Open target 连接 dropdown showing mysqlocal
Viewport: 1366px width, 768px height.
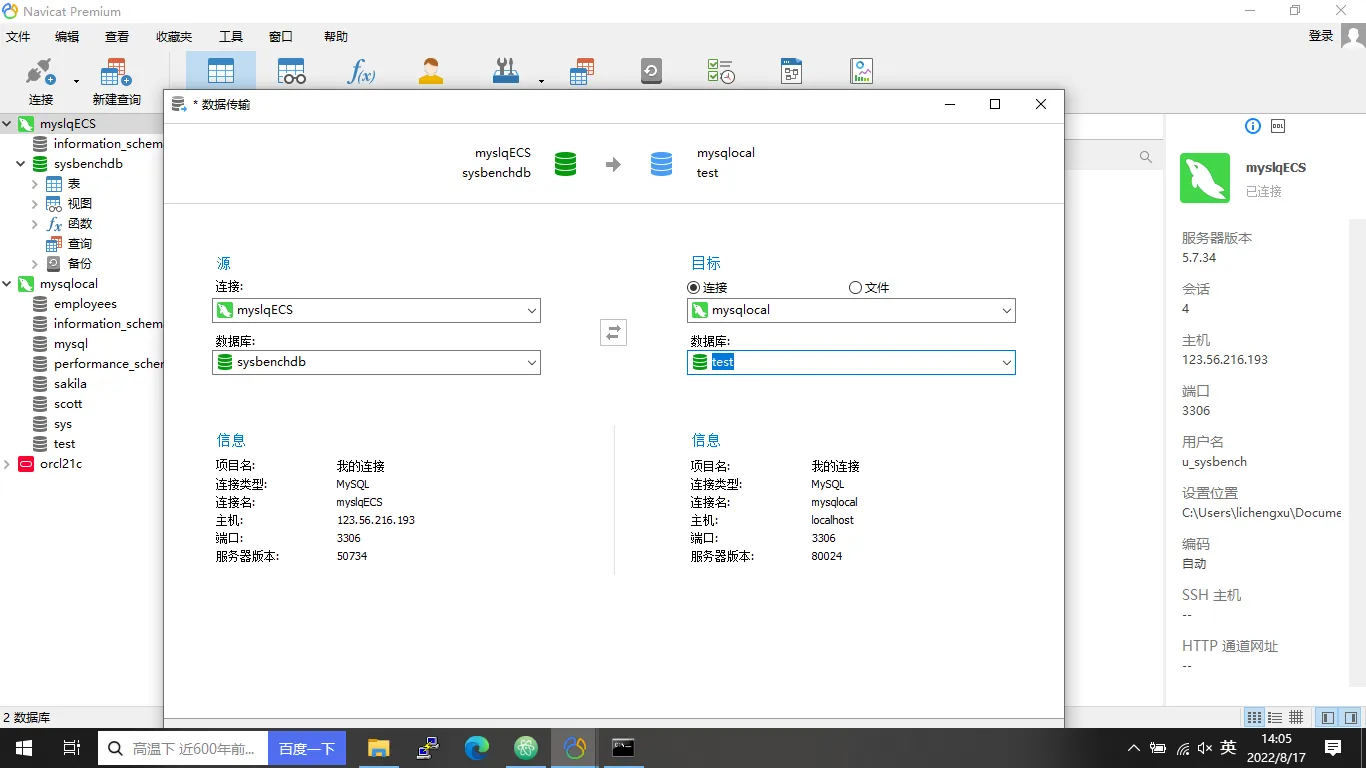[x=852, y=310]
